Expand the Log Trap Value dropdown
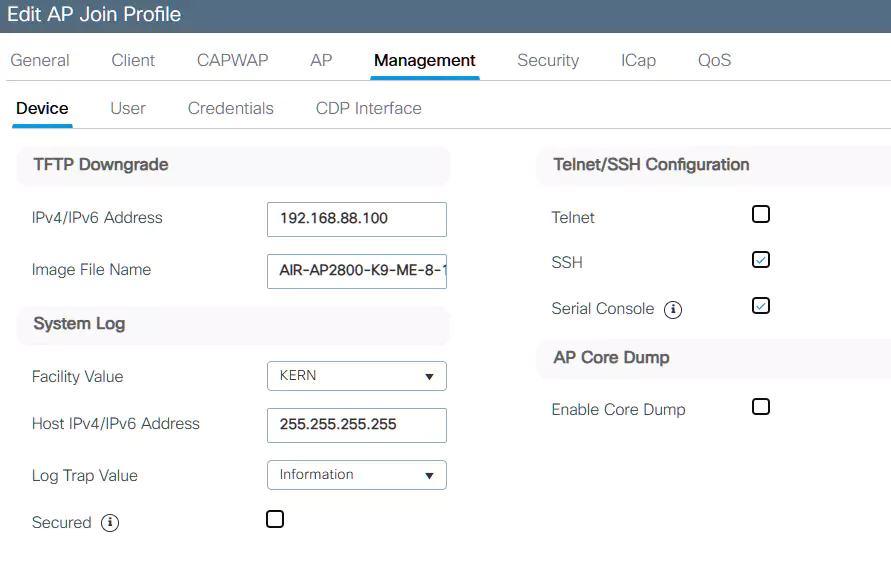Viewport: 891px width, 576px height. pos(356,475)
